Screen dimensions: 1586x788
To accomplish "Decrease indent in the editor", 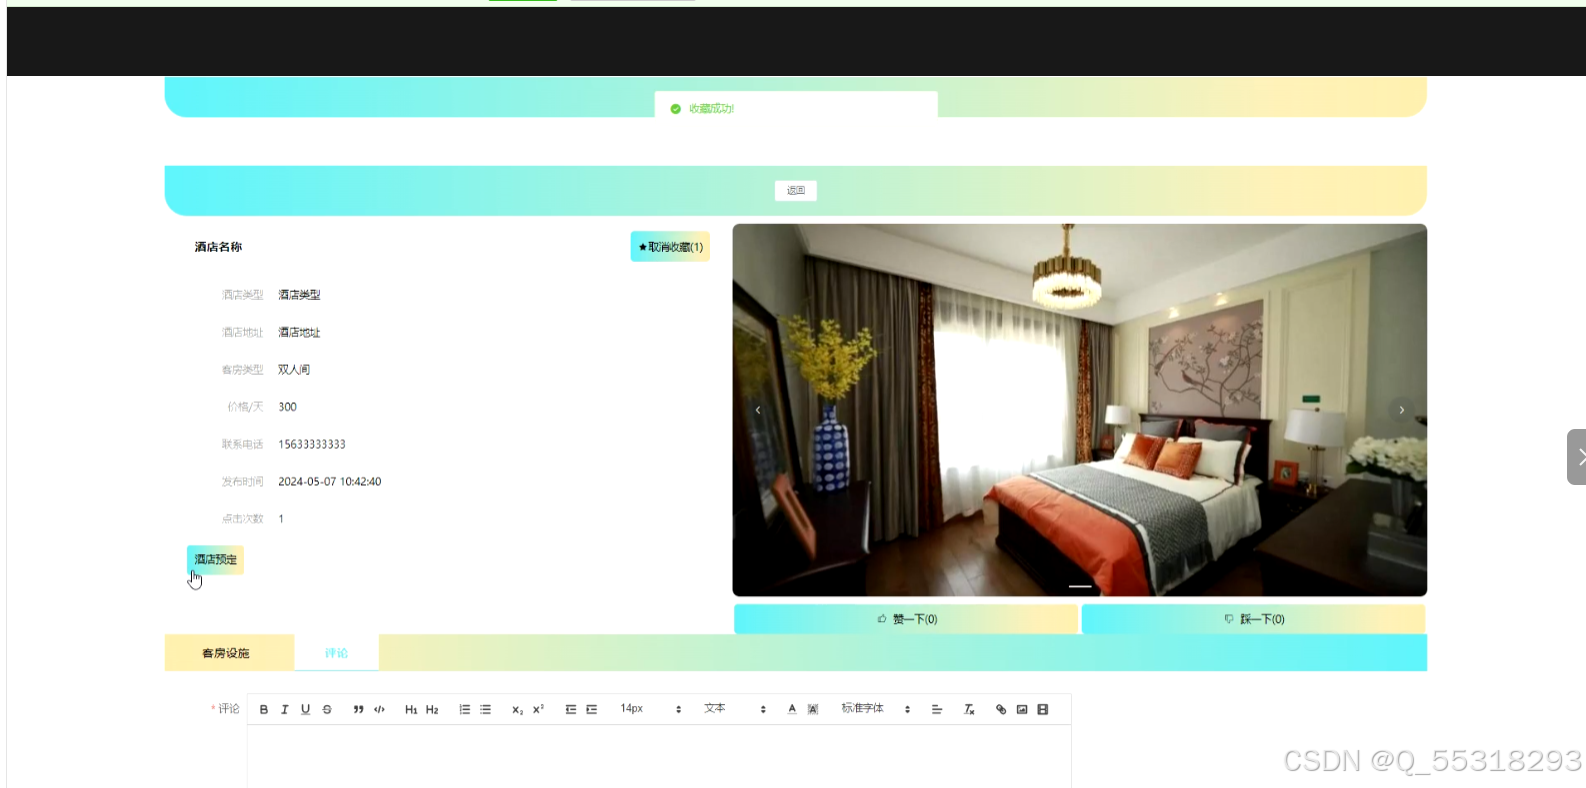I will [571, 709].
